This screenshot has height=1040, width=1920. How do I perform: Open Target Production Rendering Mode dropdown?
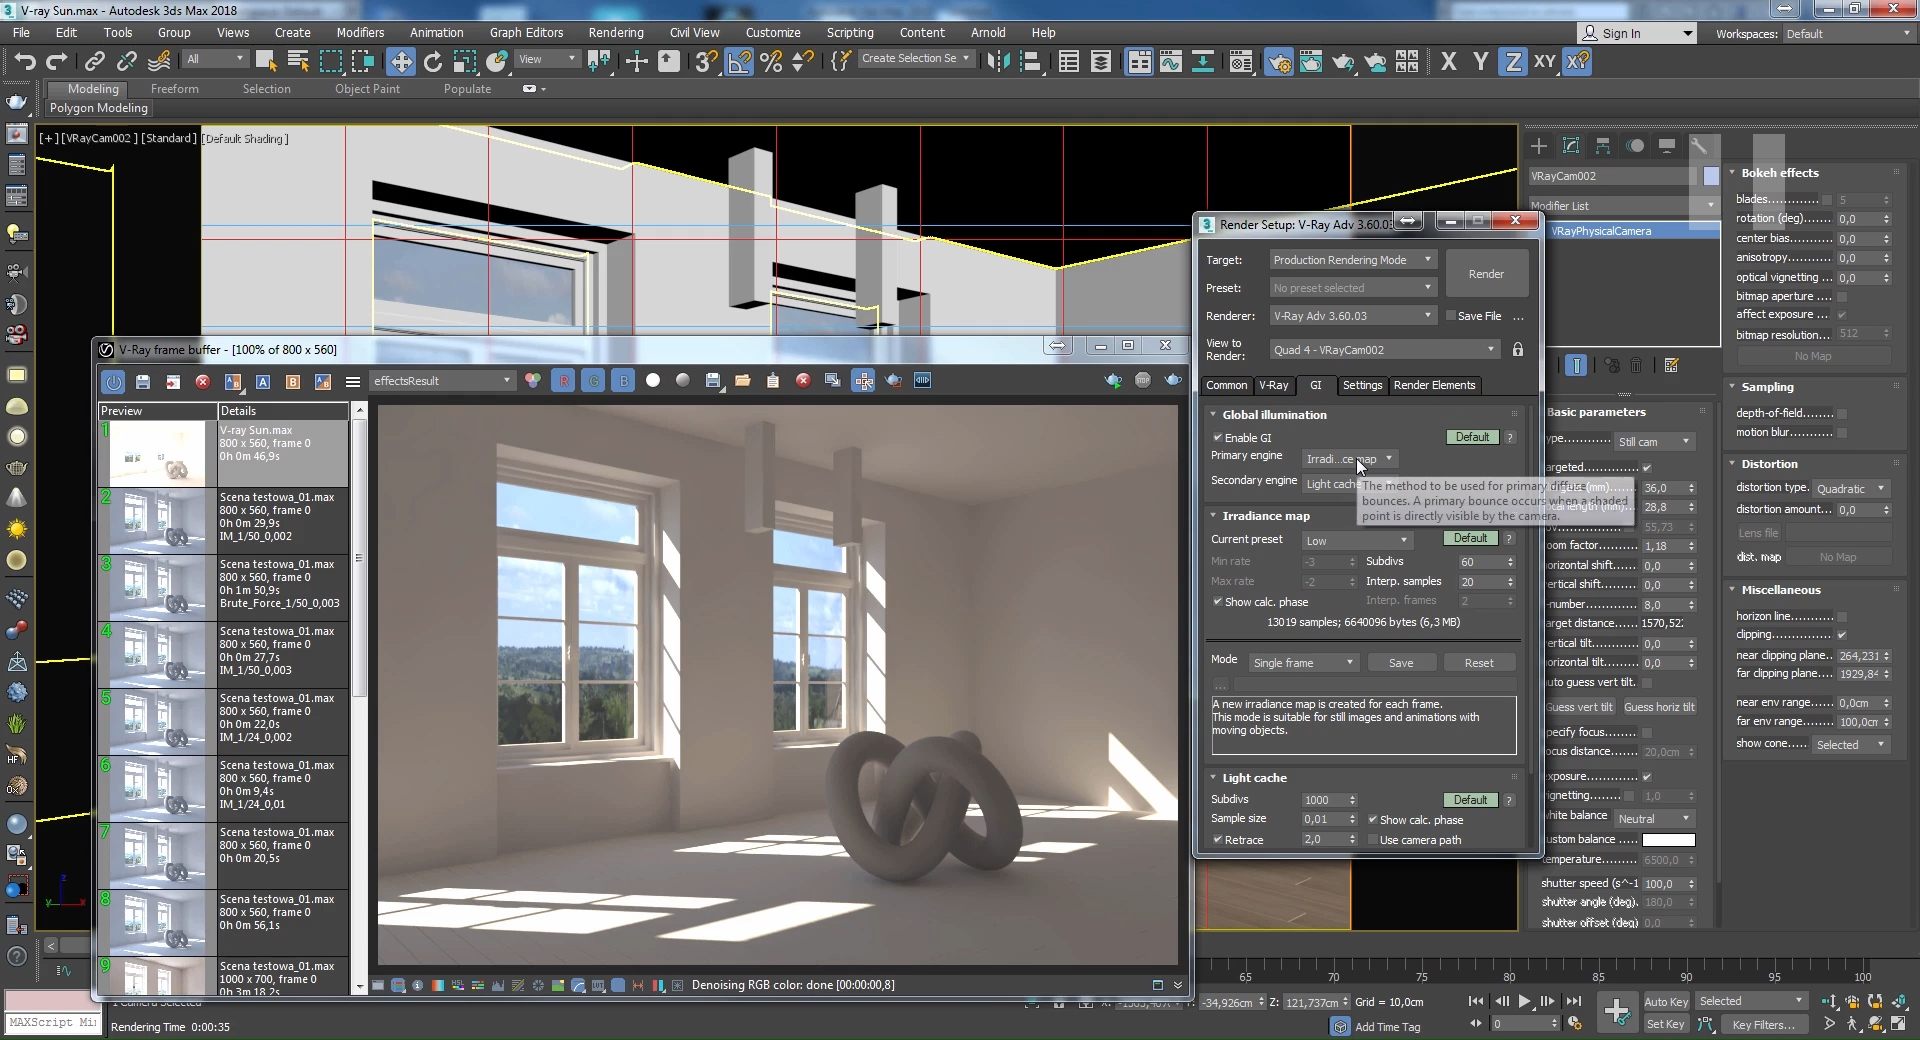[x=1353, y=260]
